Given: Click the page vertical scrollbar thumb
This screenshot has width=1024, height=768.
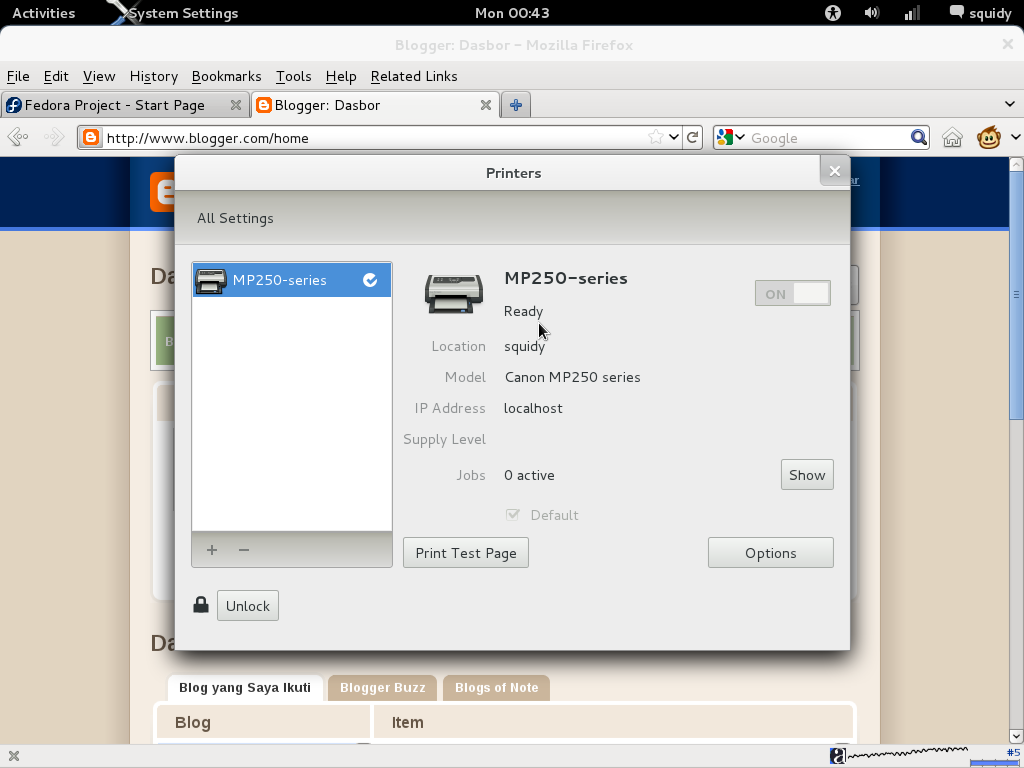Looking at the screenshot, I should [1016, 296].
